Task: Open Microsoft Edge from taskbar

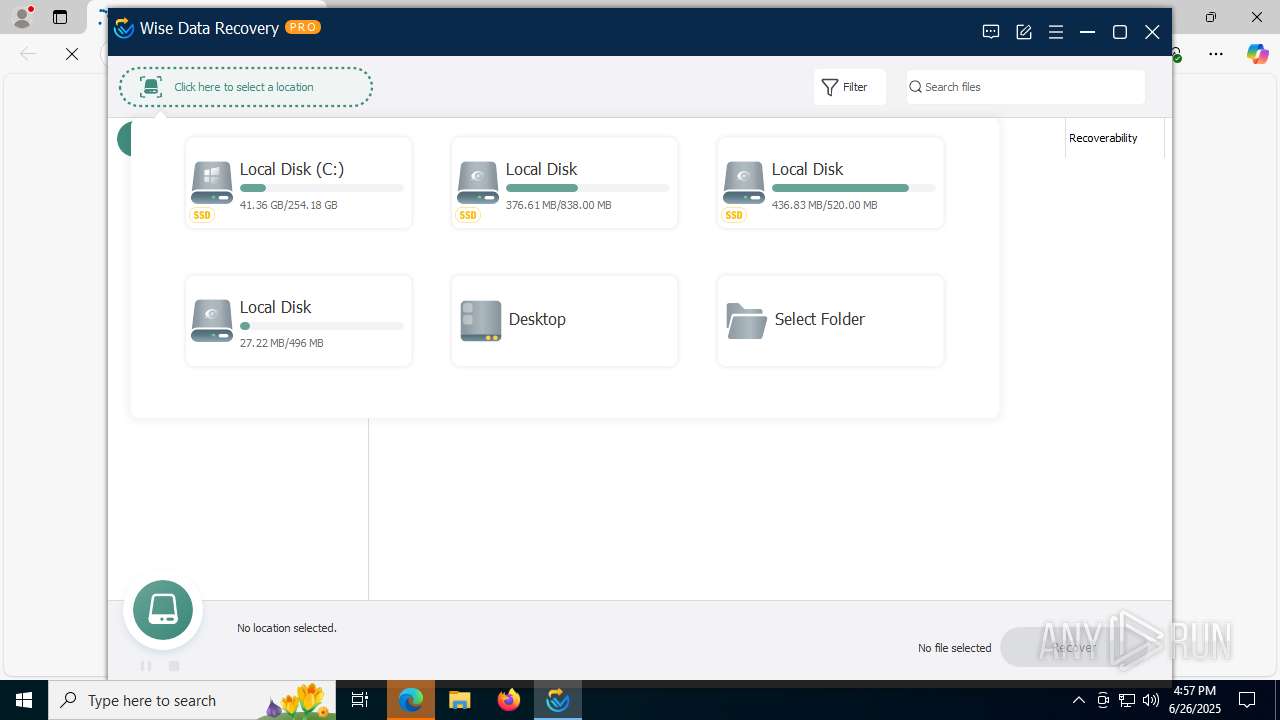Action: tap(411, 700)
